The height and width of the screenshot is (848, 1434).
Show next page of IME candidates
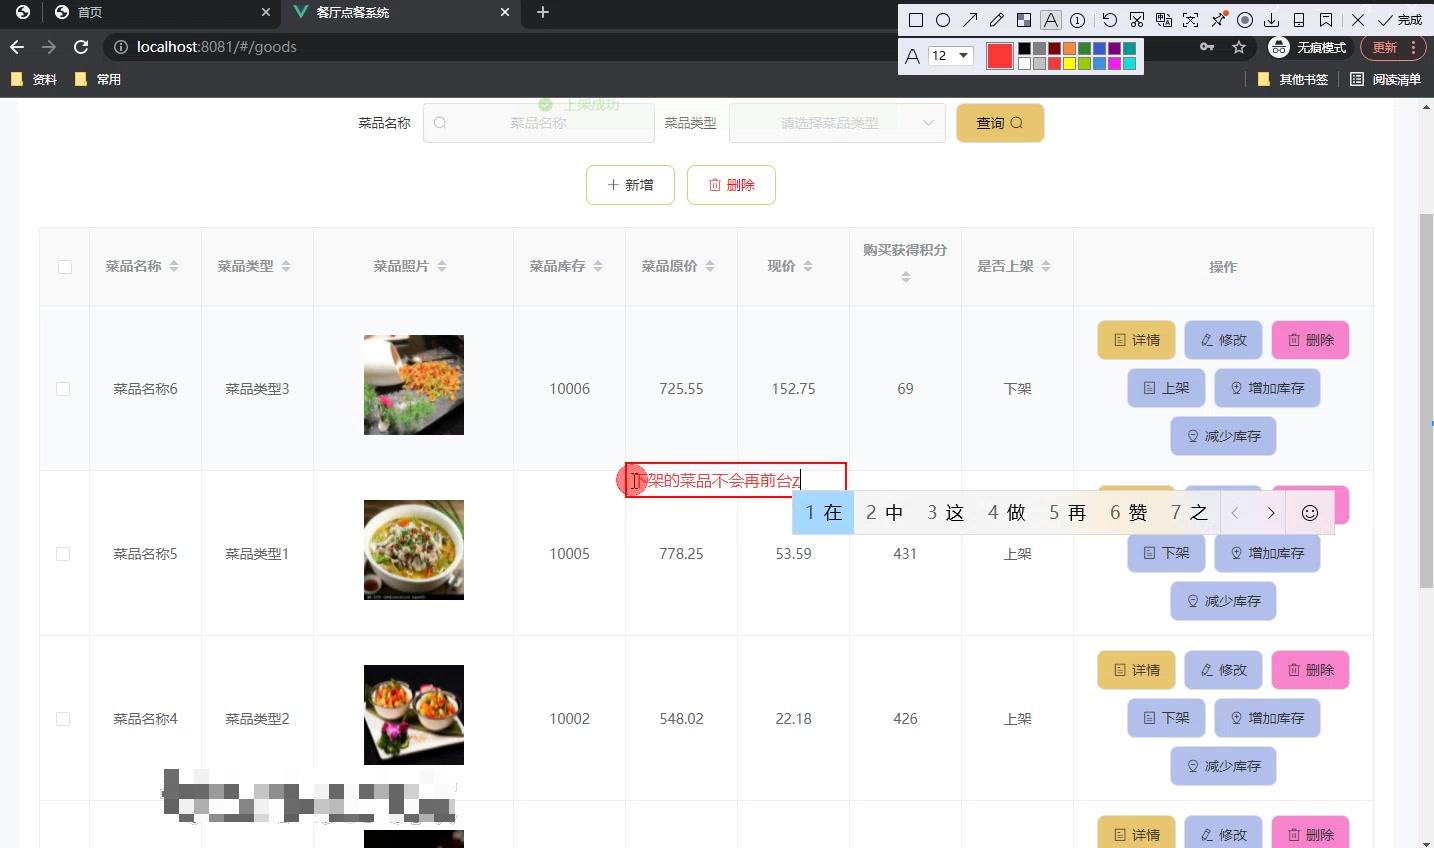click(x=1271, y=513)
